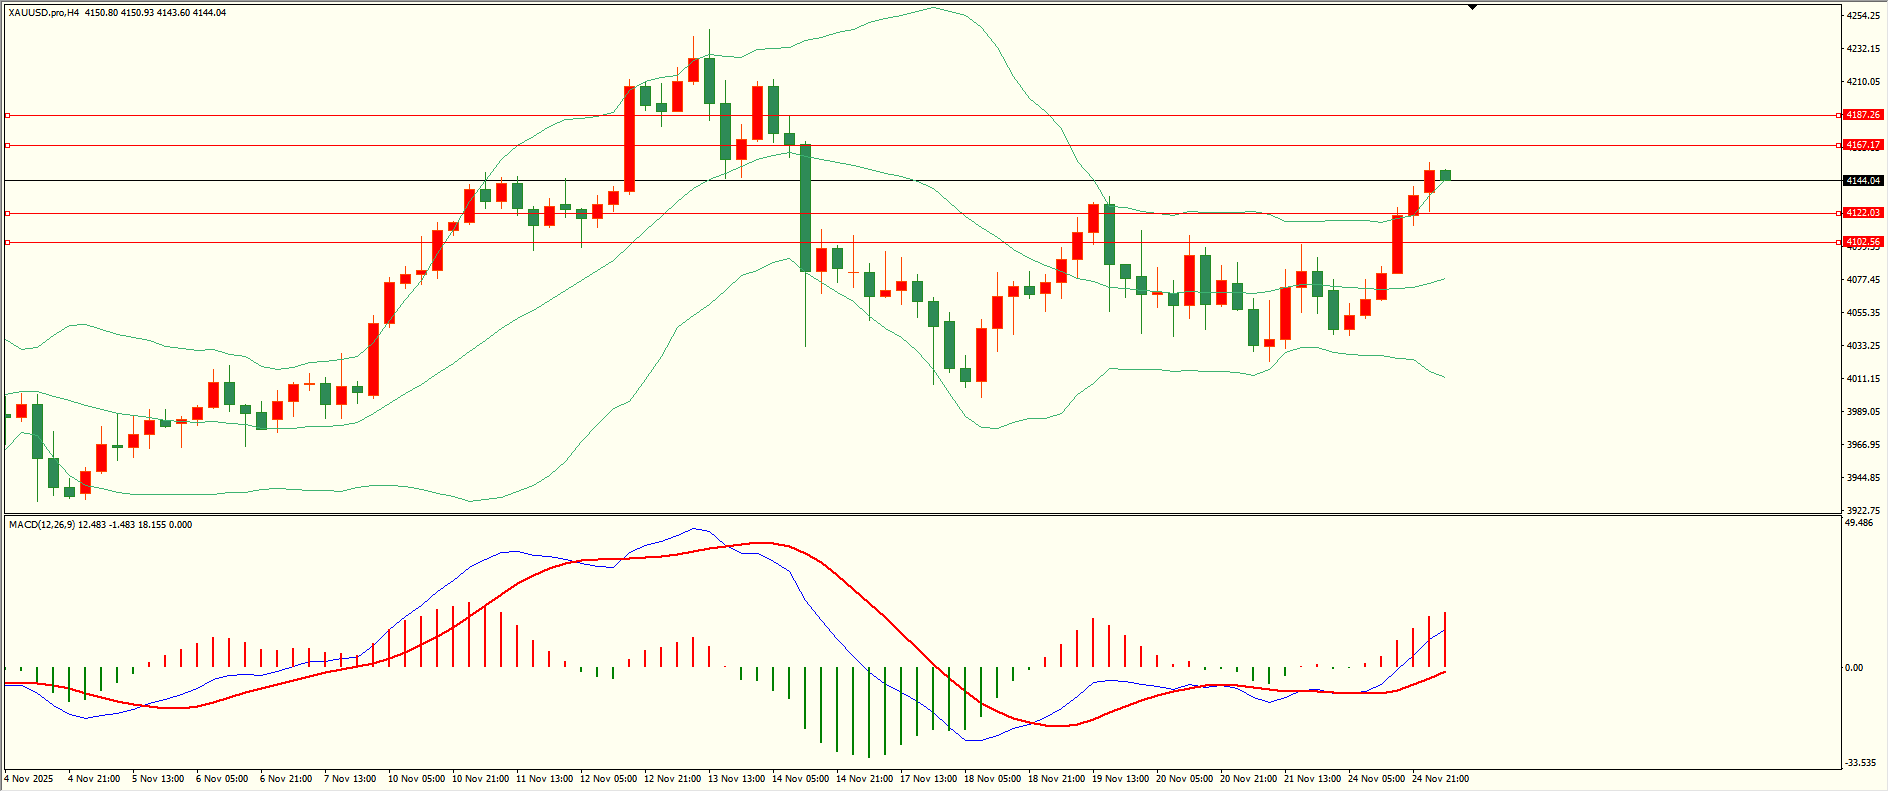The image size is (1889, 792).
Task: Click the red 4187.26 price tag
Action: (x=1863, y=115)
